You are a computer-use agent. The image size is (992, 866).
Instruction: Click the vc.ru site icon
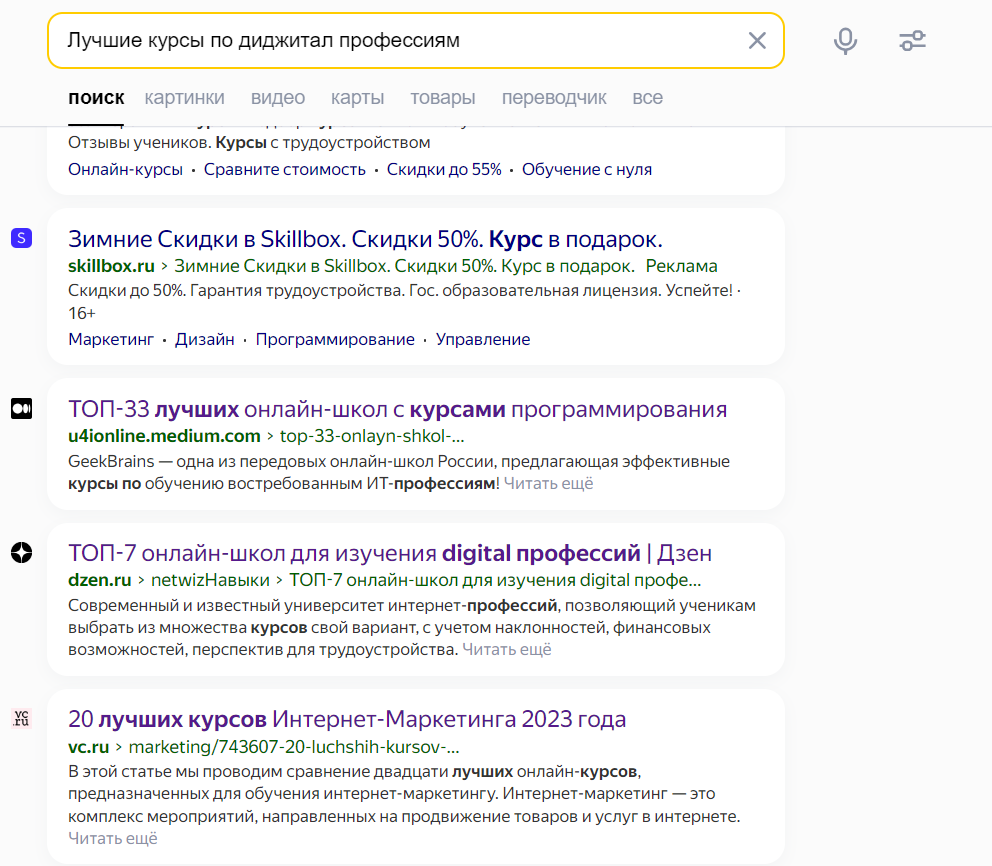(x=20, y=718)
